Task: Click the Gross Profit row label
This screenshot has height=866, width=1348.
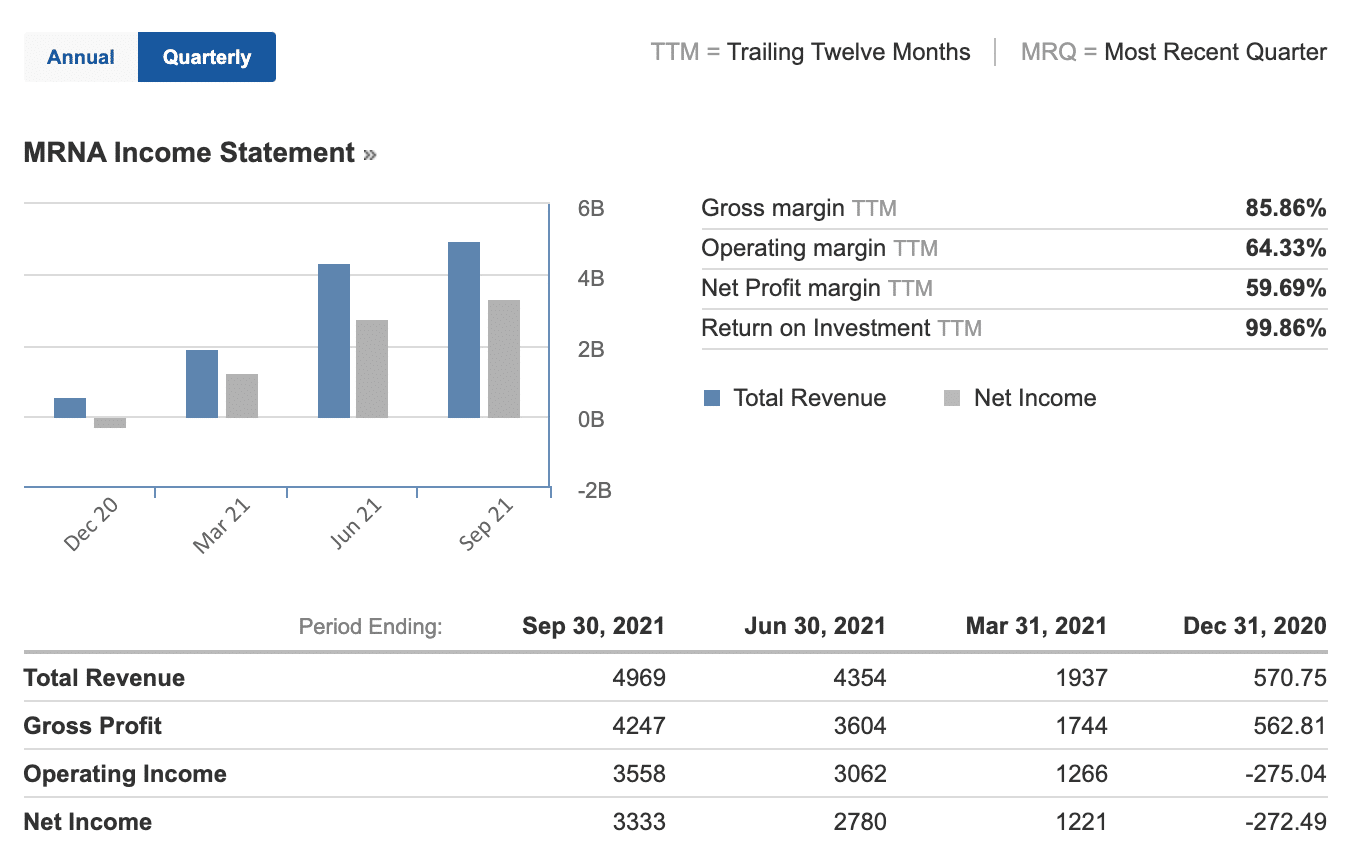Action: point(93,726)
